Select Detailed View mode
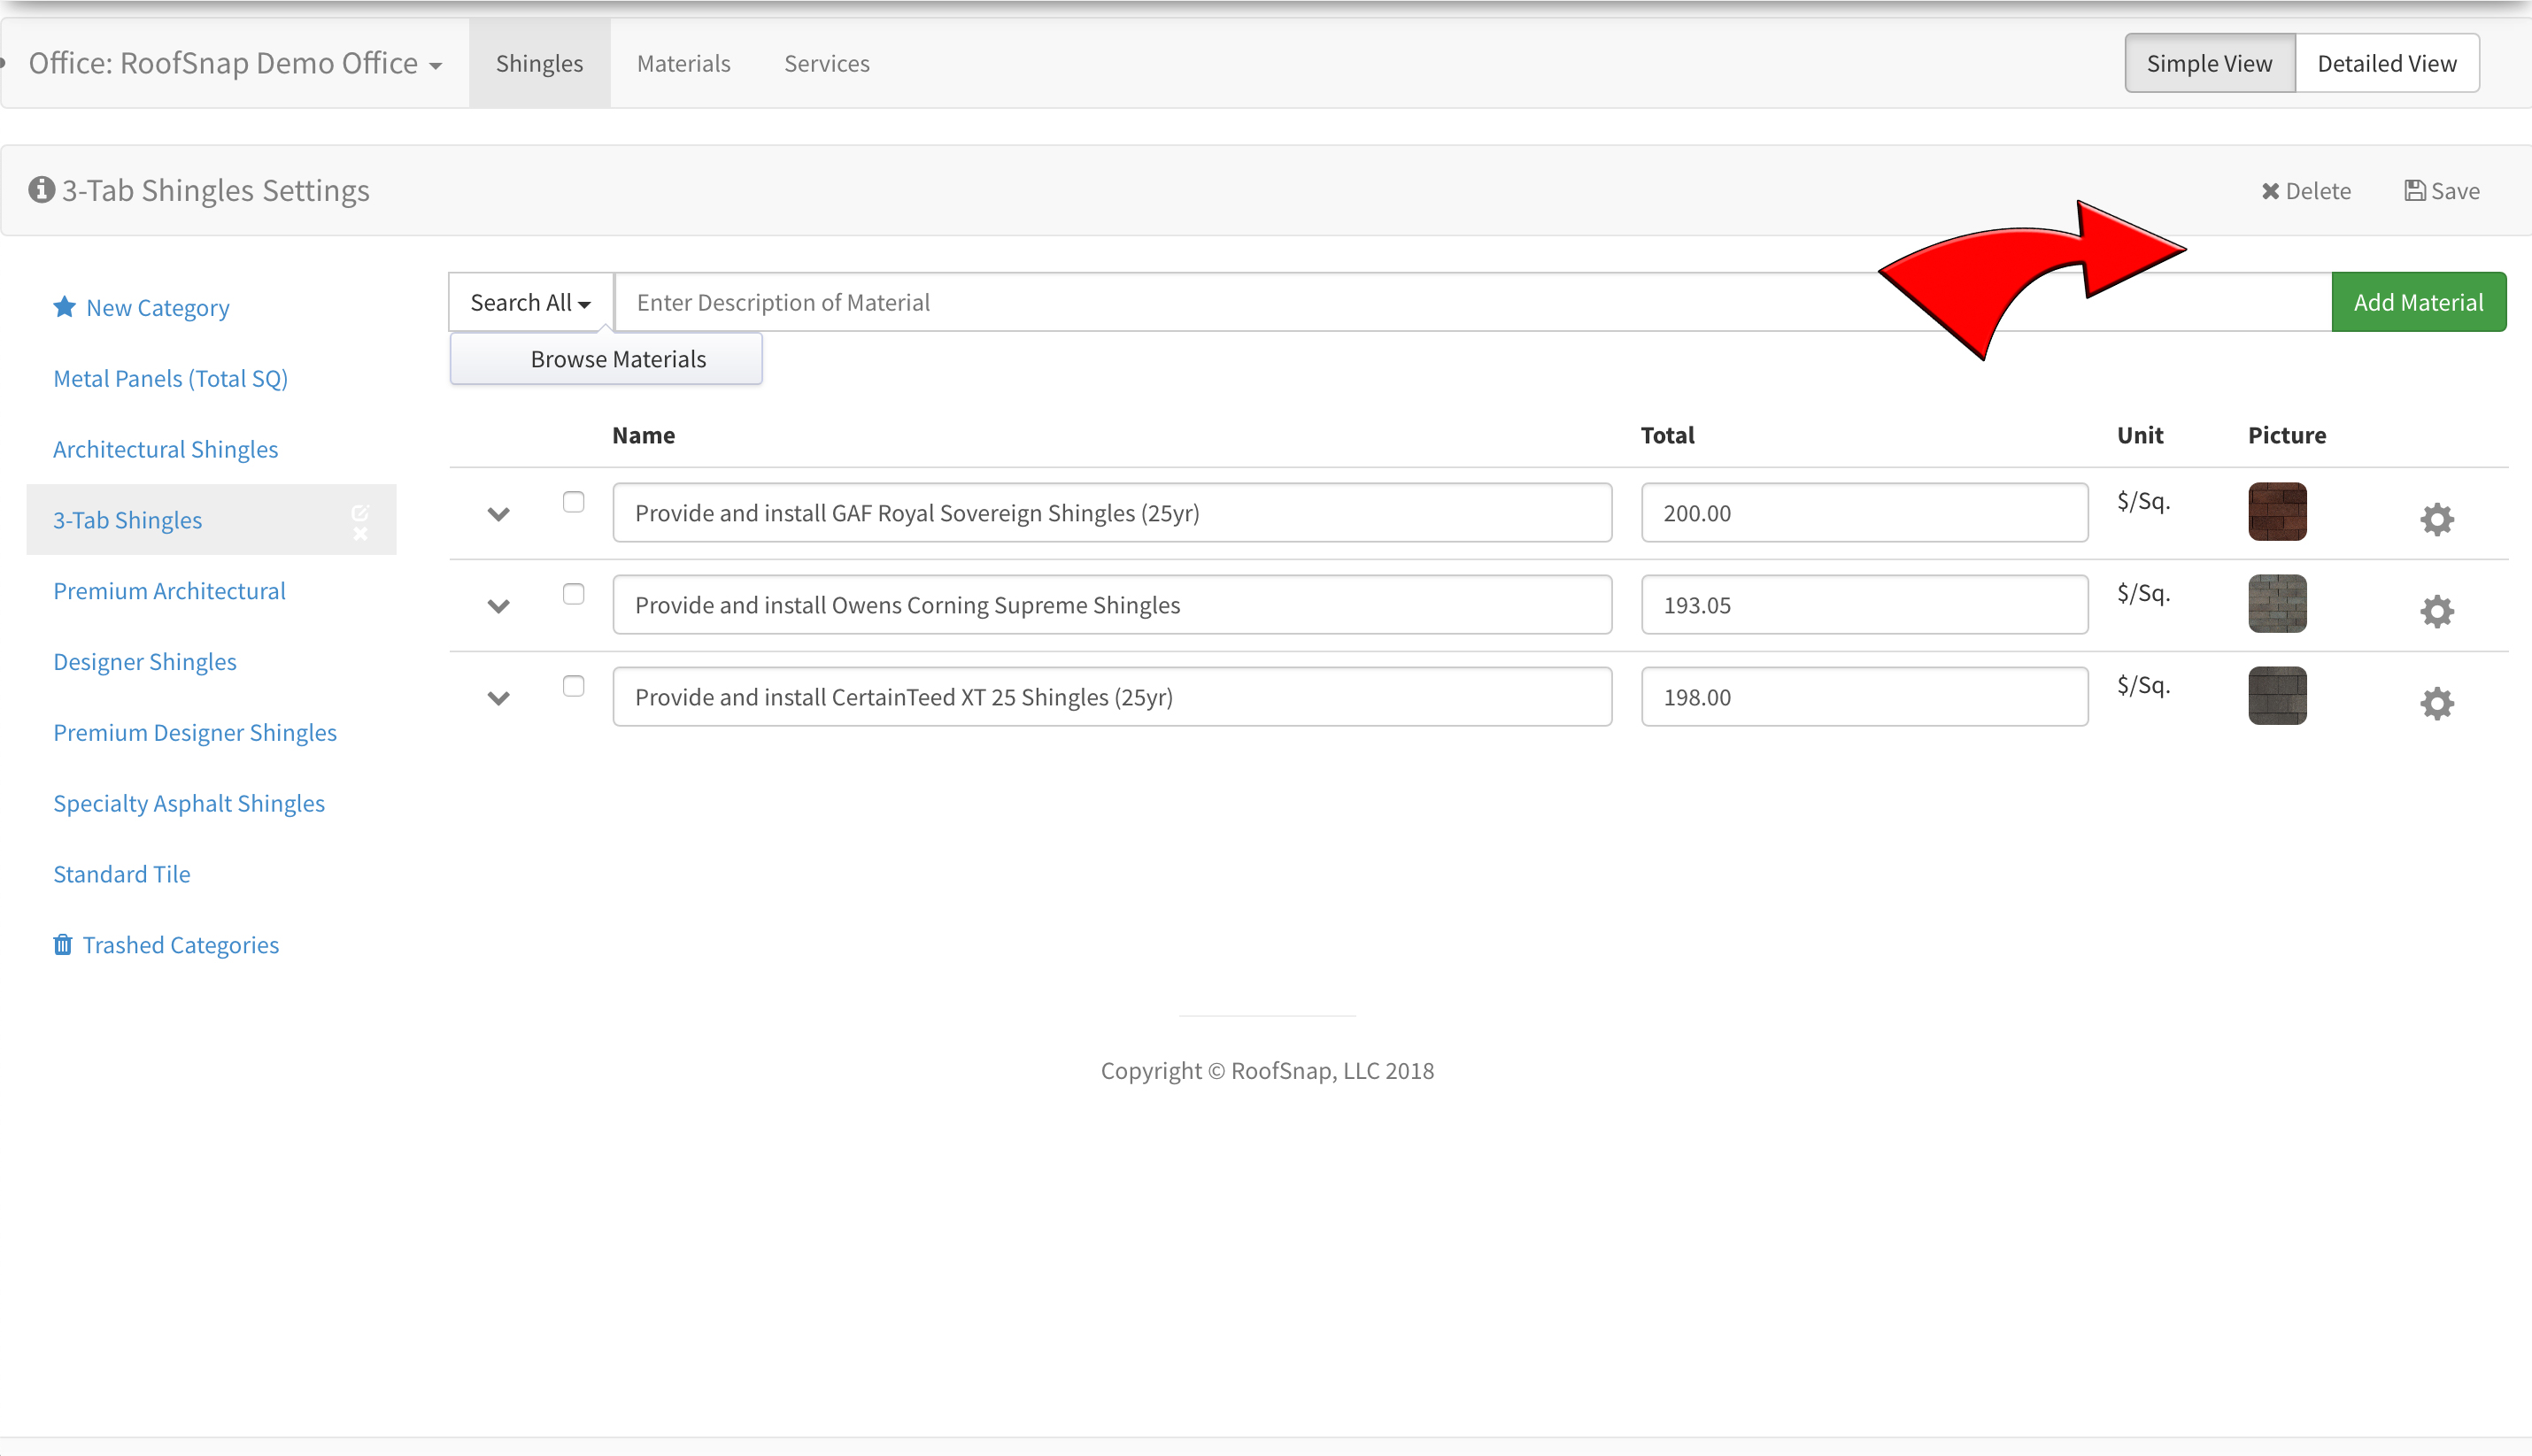Screen dimensions: 2532x1456 click(2387, 63)
